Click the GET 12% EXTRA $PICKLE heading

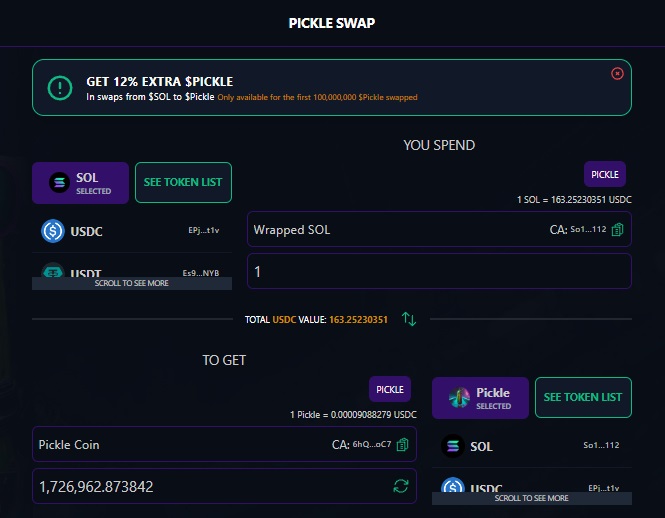[159, 81]
